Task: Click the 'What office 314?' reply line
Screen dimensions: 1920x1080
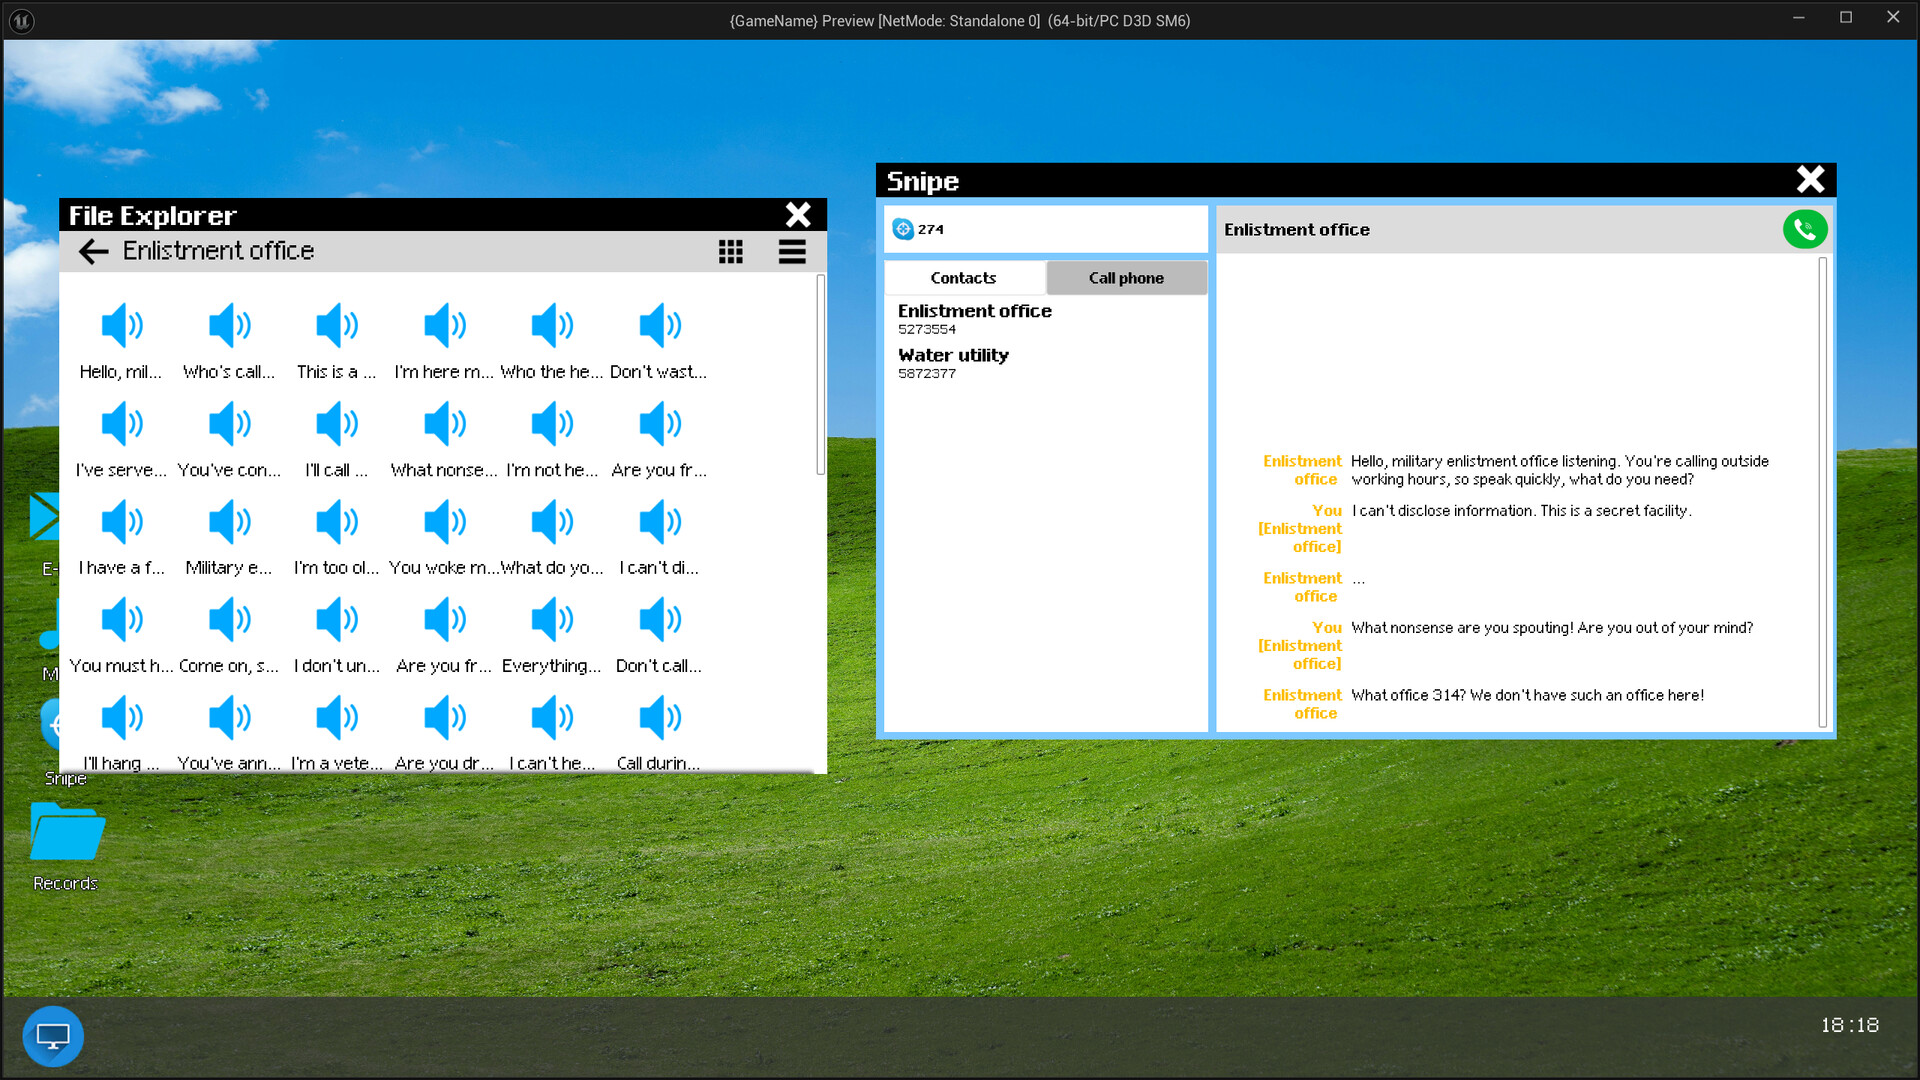Action: coord(1527,695)
